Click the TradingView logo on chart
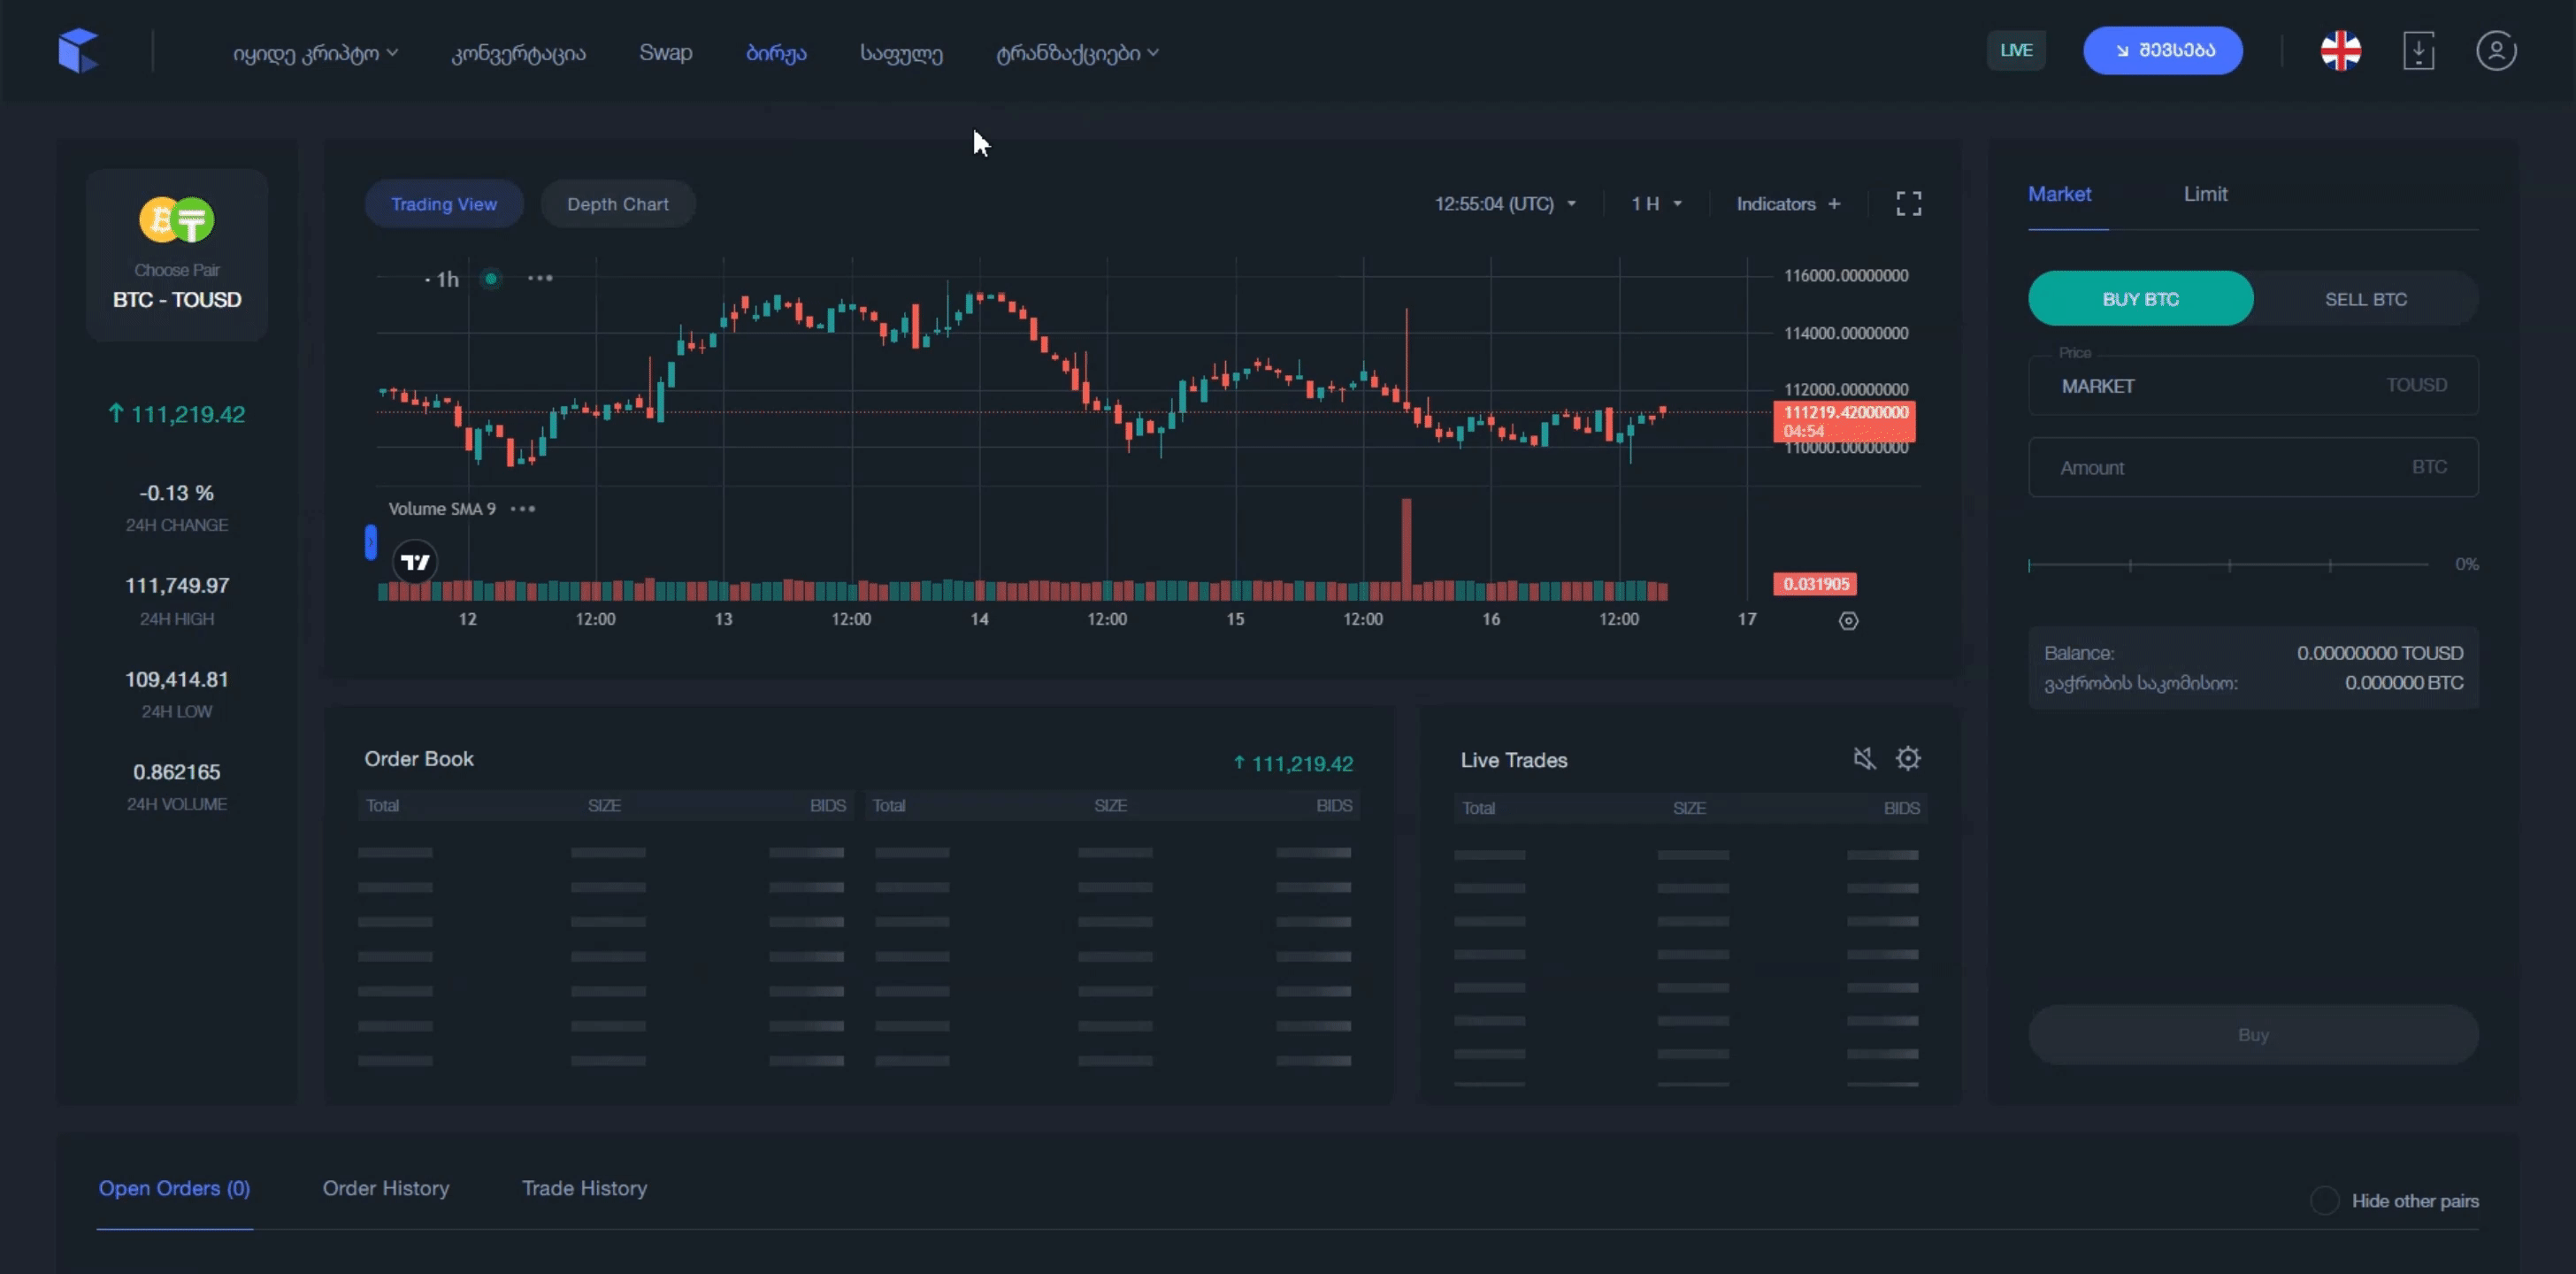 tap(415, 562)
